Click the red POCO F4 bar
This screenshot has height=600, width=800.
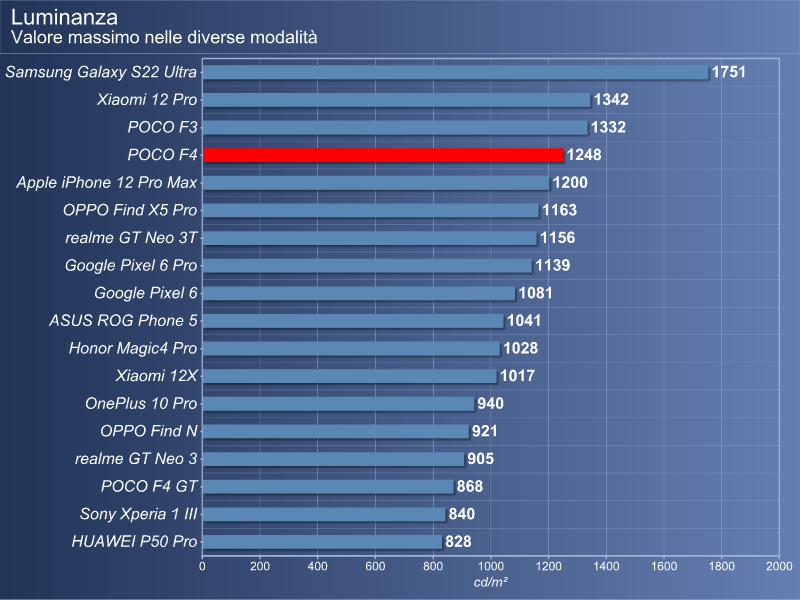383,155
